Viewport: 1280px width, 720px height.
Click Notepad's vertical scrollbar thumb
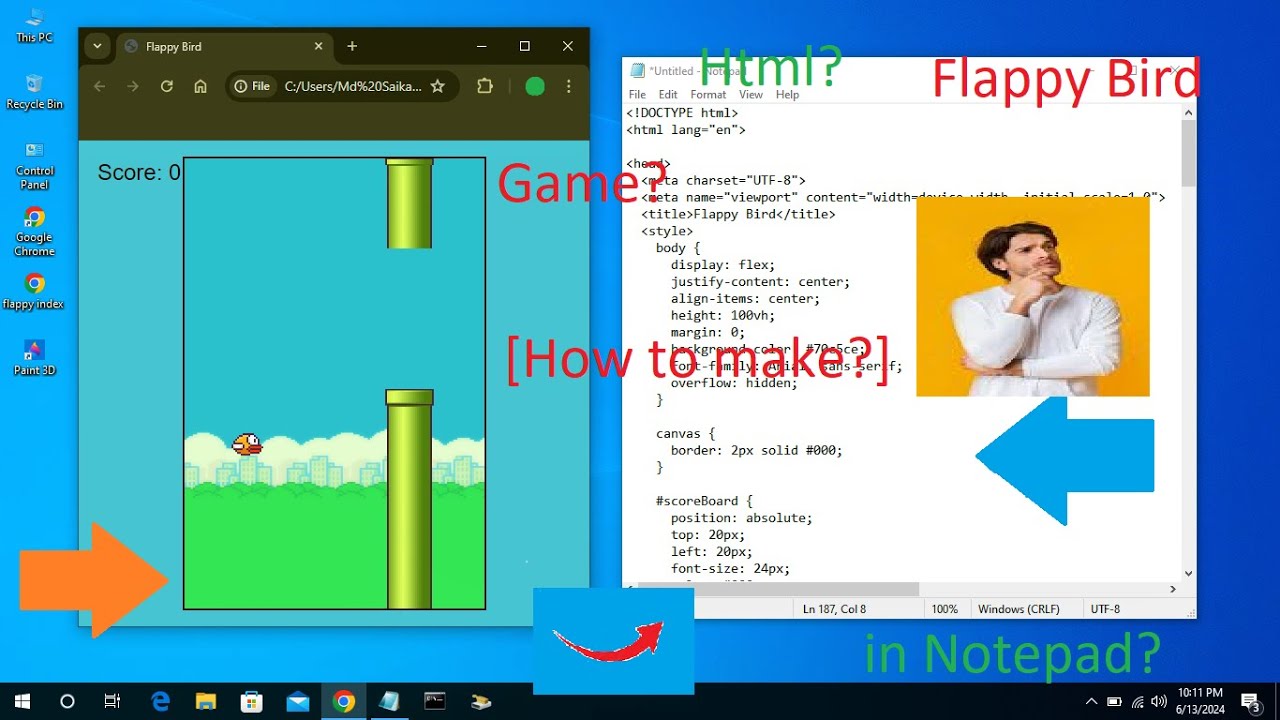pyautogui.click(x=1188, y=153)
